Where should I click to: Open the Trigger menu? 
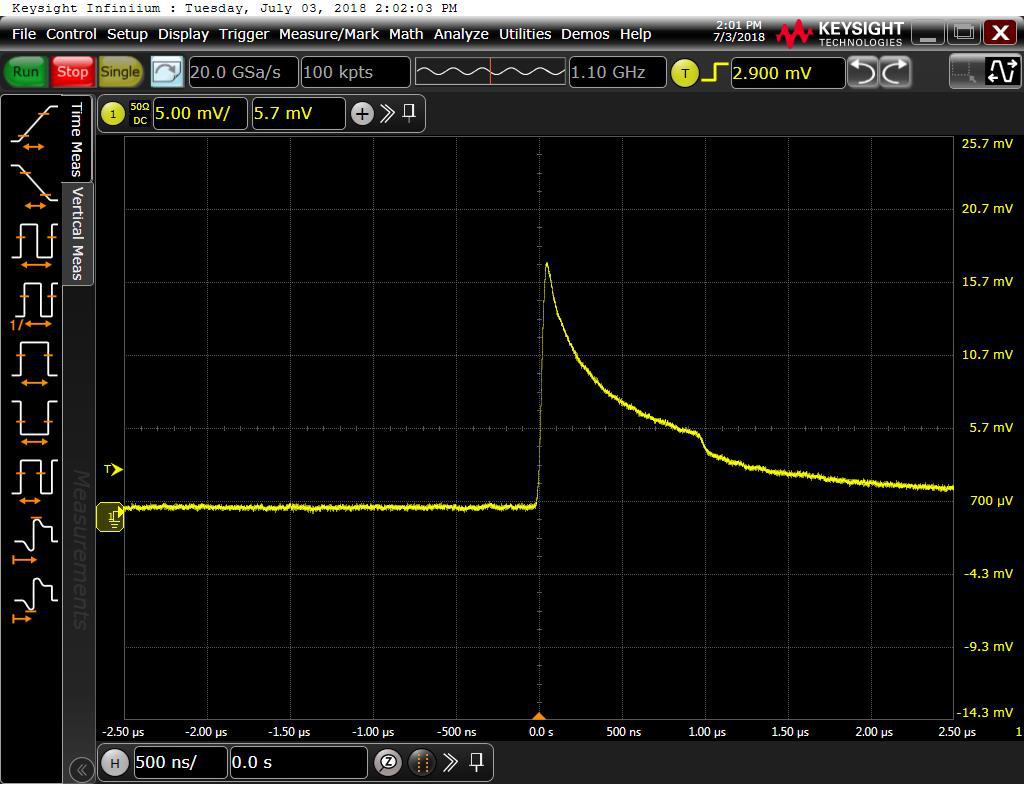pos(244,34)
